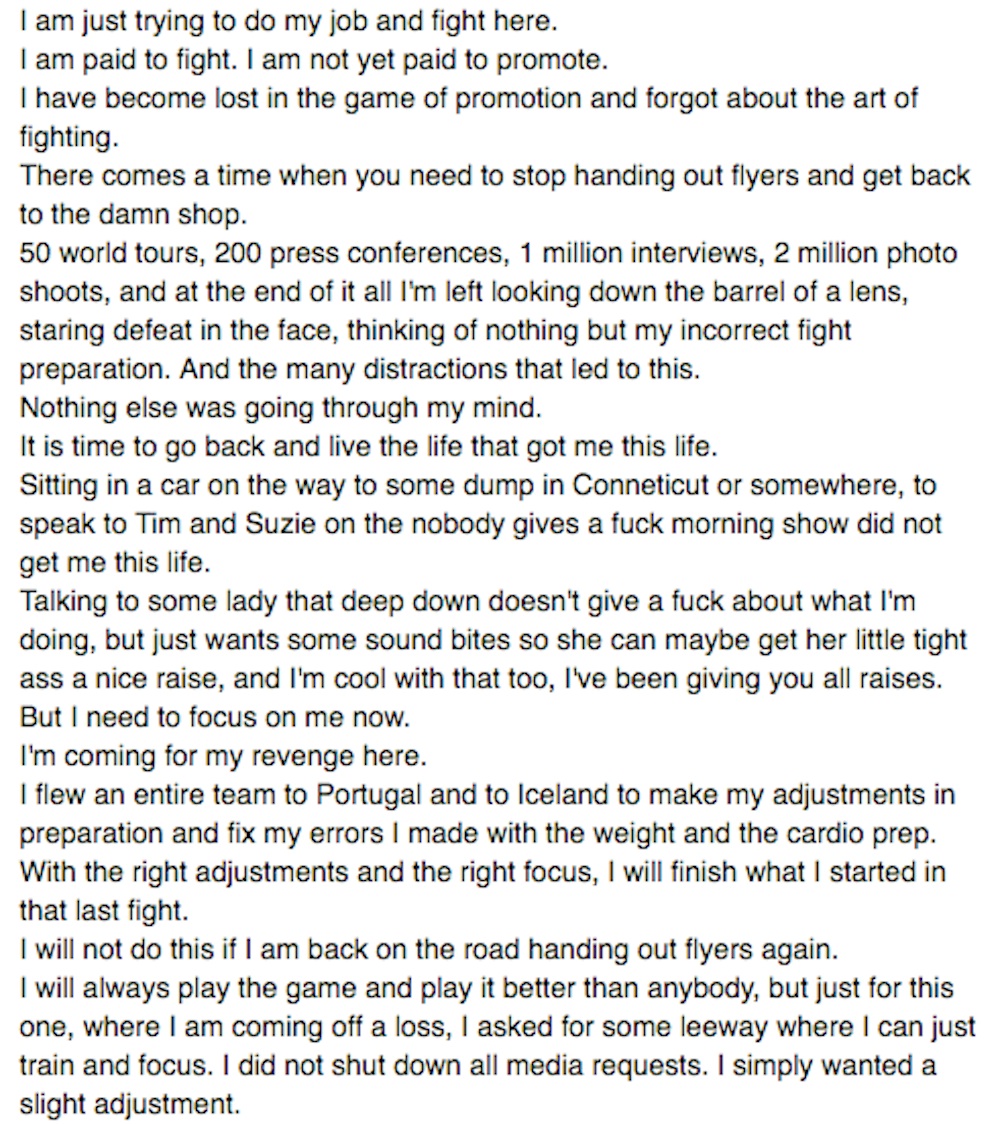
Task: Click the line 'Nothing else was going through my mind'
Action: [x=280, y=408]
